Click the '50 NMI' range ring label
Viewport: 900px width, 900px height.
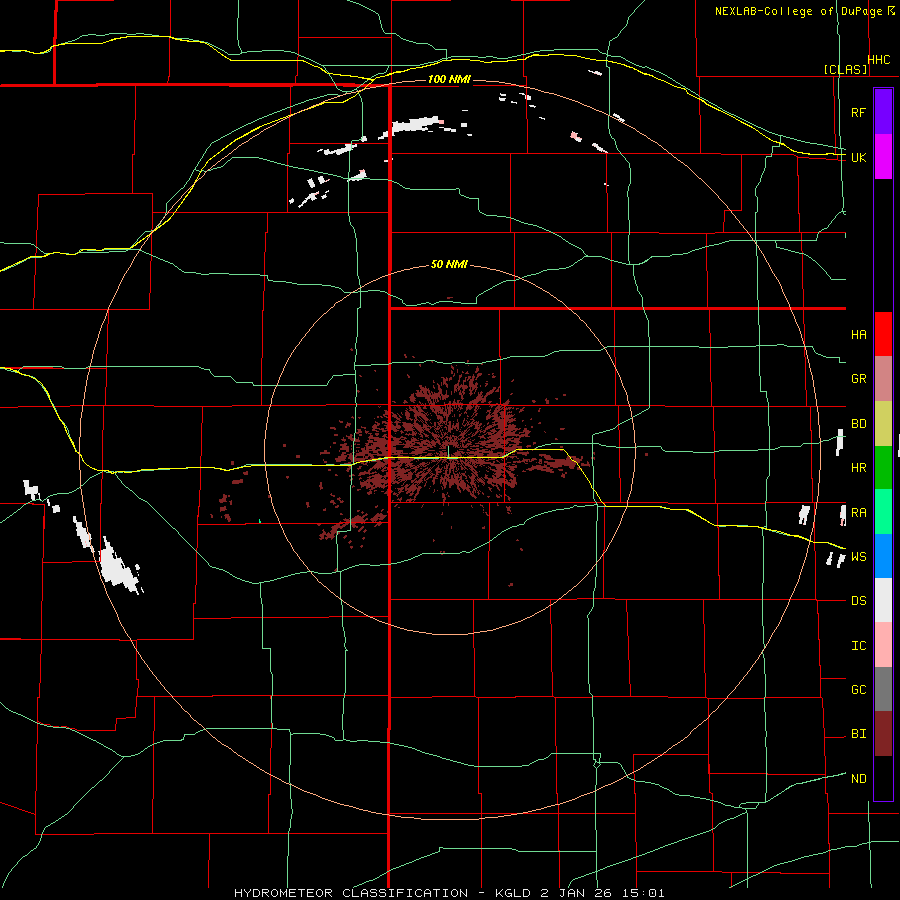(449, 265)
